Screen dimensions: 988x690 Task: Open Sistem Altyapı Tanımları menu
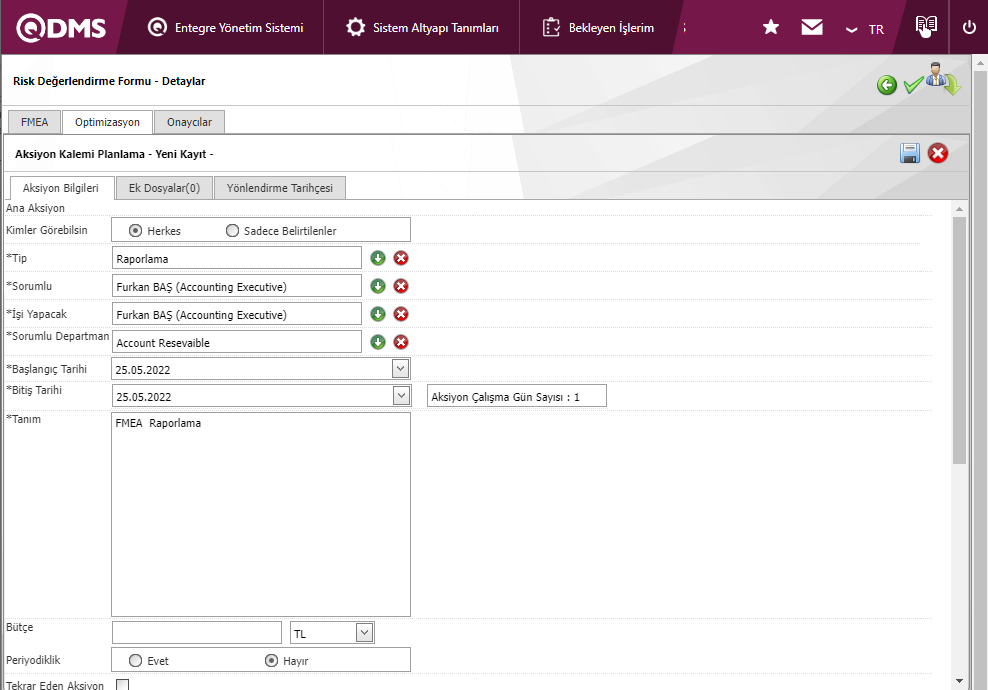[422, 28]
